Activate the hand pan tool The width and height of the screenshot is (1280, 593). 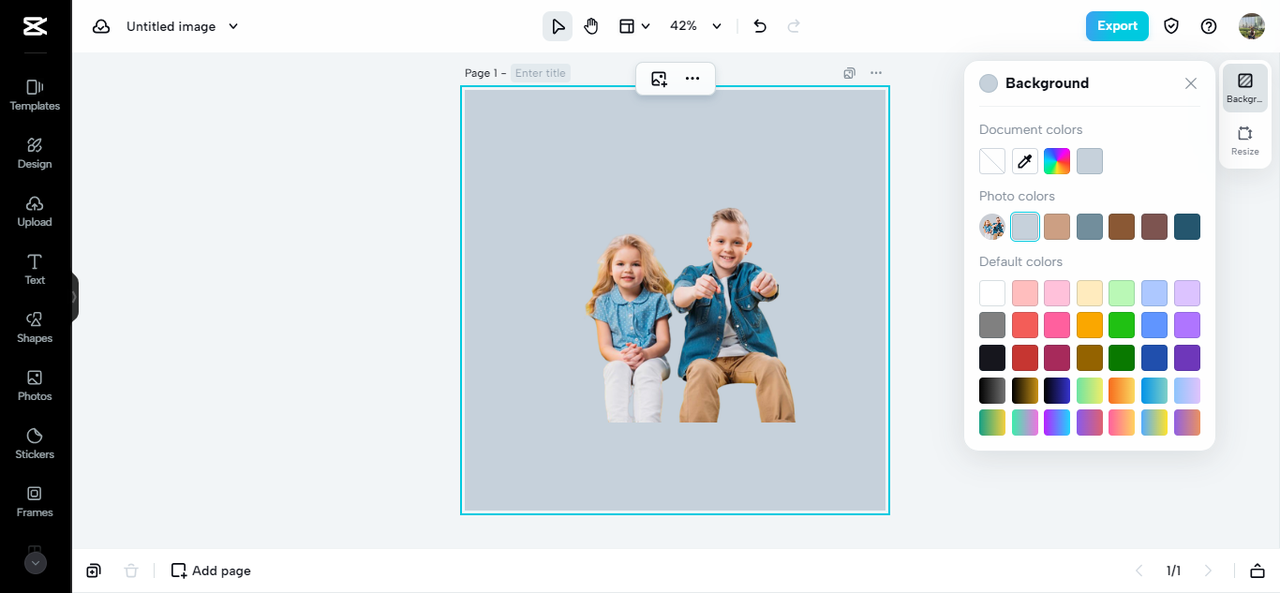tap(591, 26)
